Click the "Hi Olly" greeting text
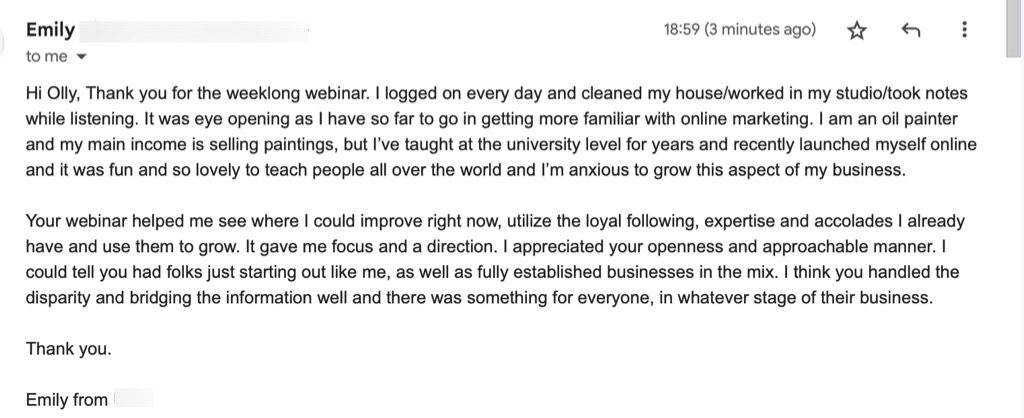Image resolution: width=1024 pixels, height=418 pixels. [x=53, y=94]
